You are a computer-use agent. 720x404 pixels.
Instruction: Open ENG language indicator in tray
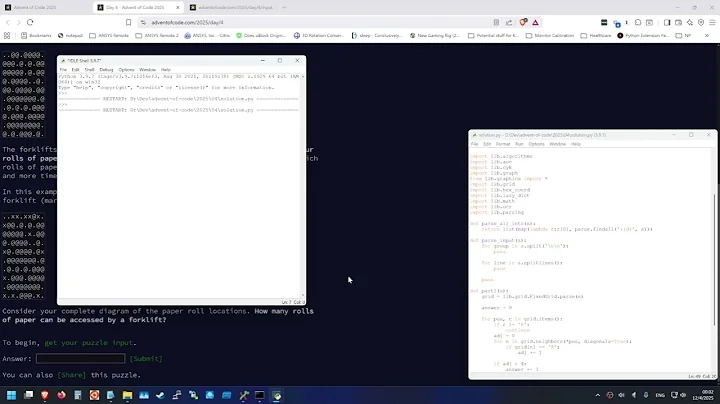tap(660, 395)
